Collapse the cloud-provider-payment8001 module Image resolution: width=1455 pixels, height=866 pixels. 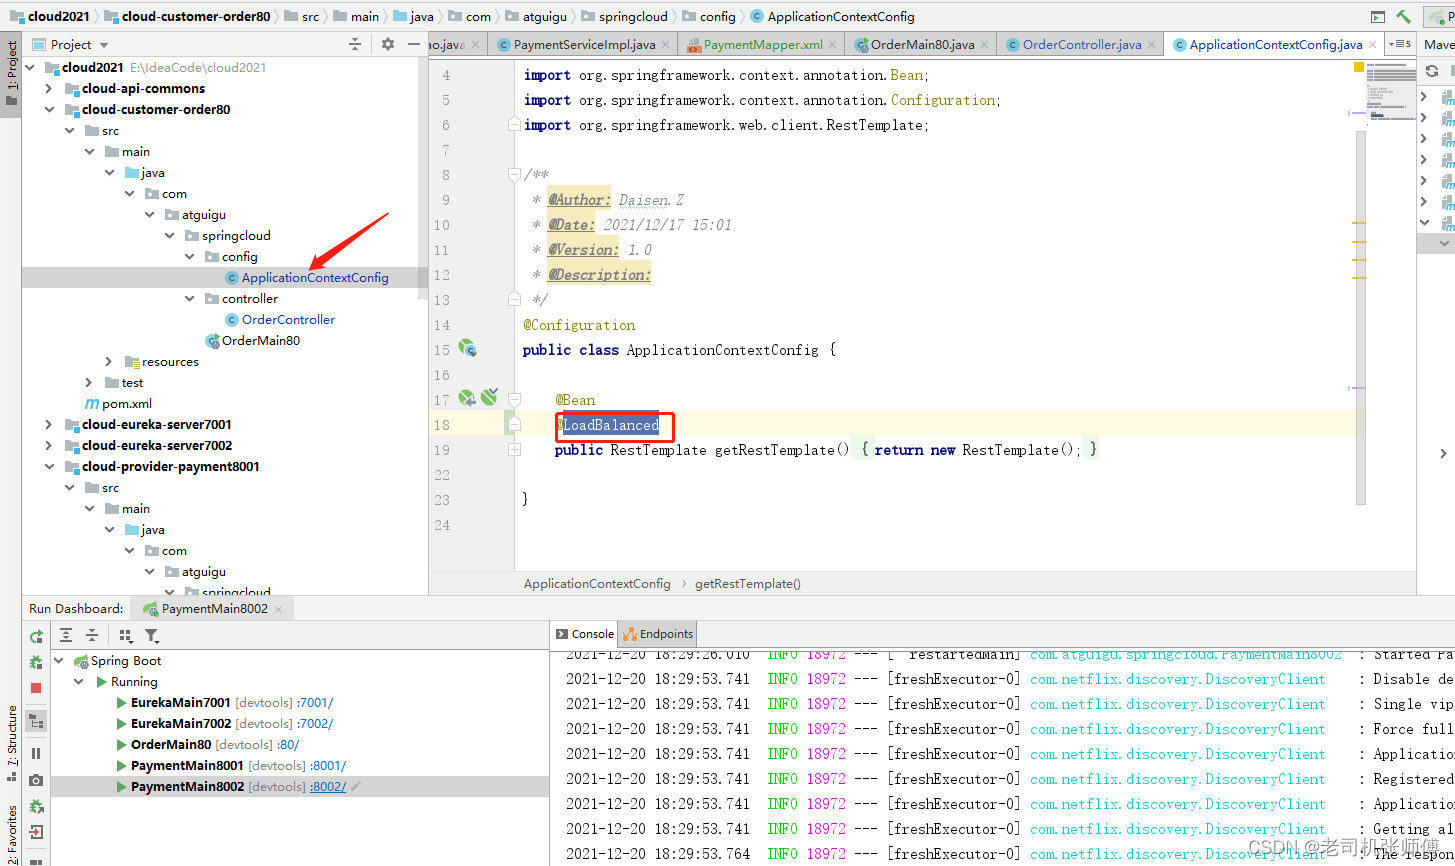(49, 467)
